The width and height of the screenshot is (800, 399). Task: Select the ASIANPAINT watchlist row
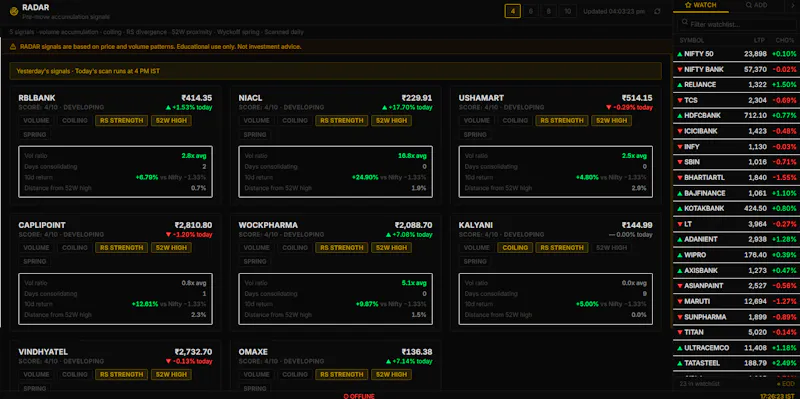(737, 286)
